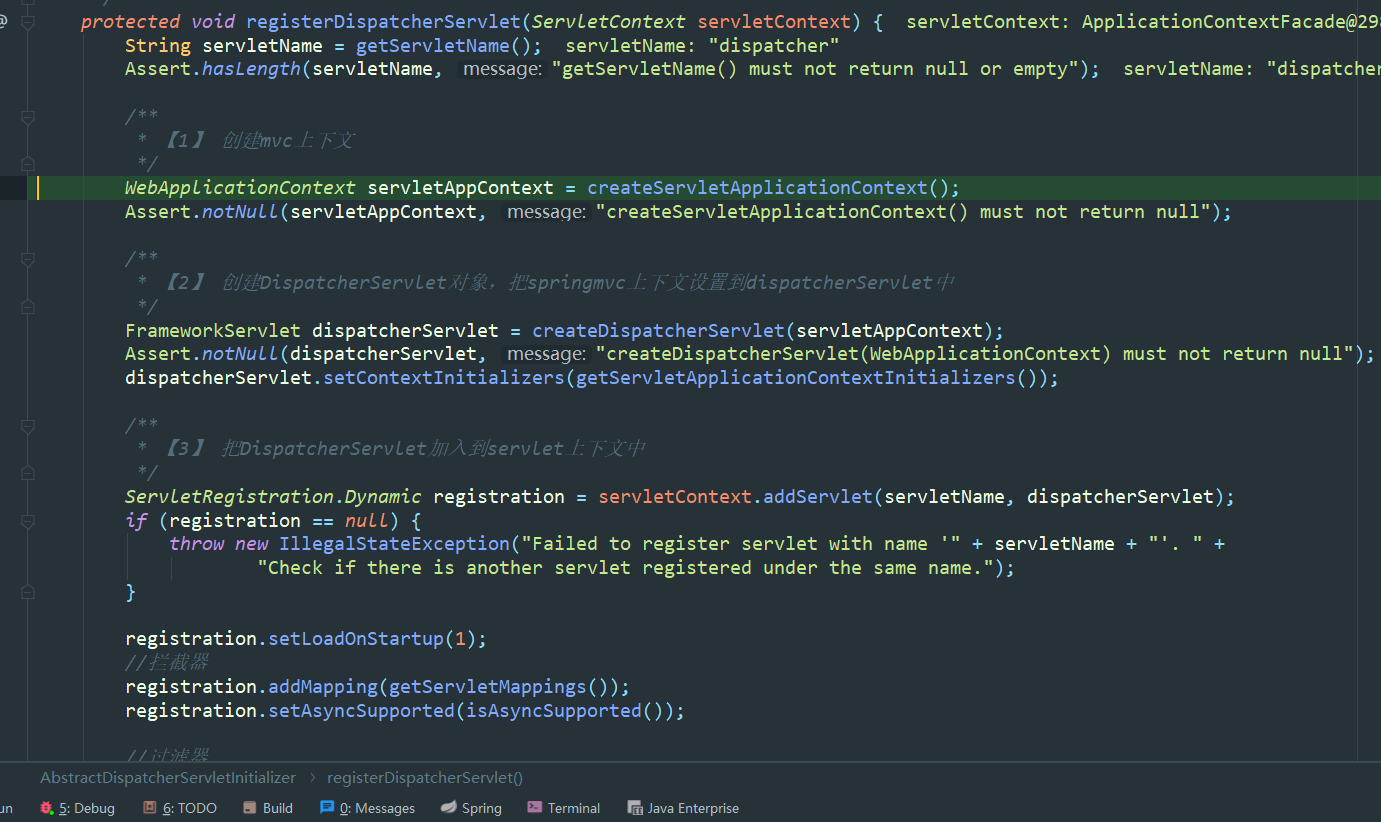
Task: Click AbstractDispatcherServletInitializer breadcrumb
Action: point(168,777)
